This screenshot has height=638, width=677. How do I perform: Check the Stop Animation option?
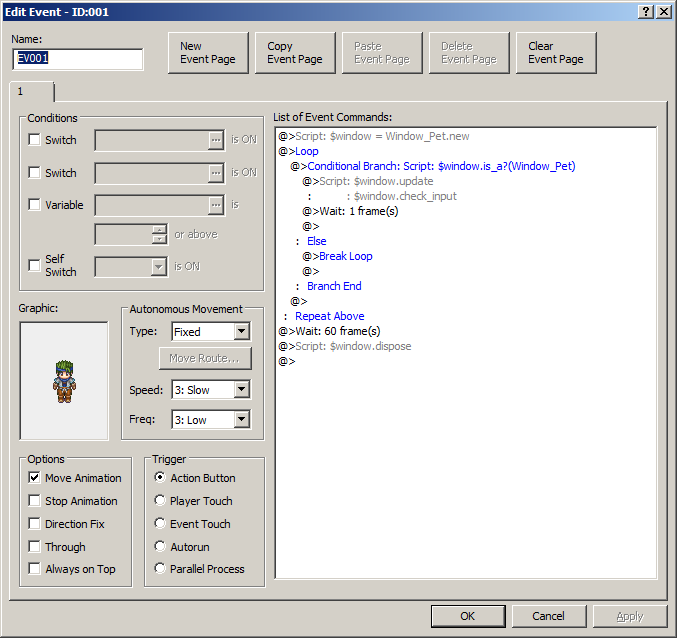point(34,500)
